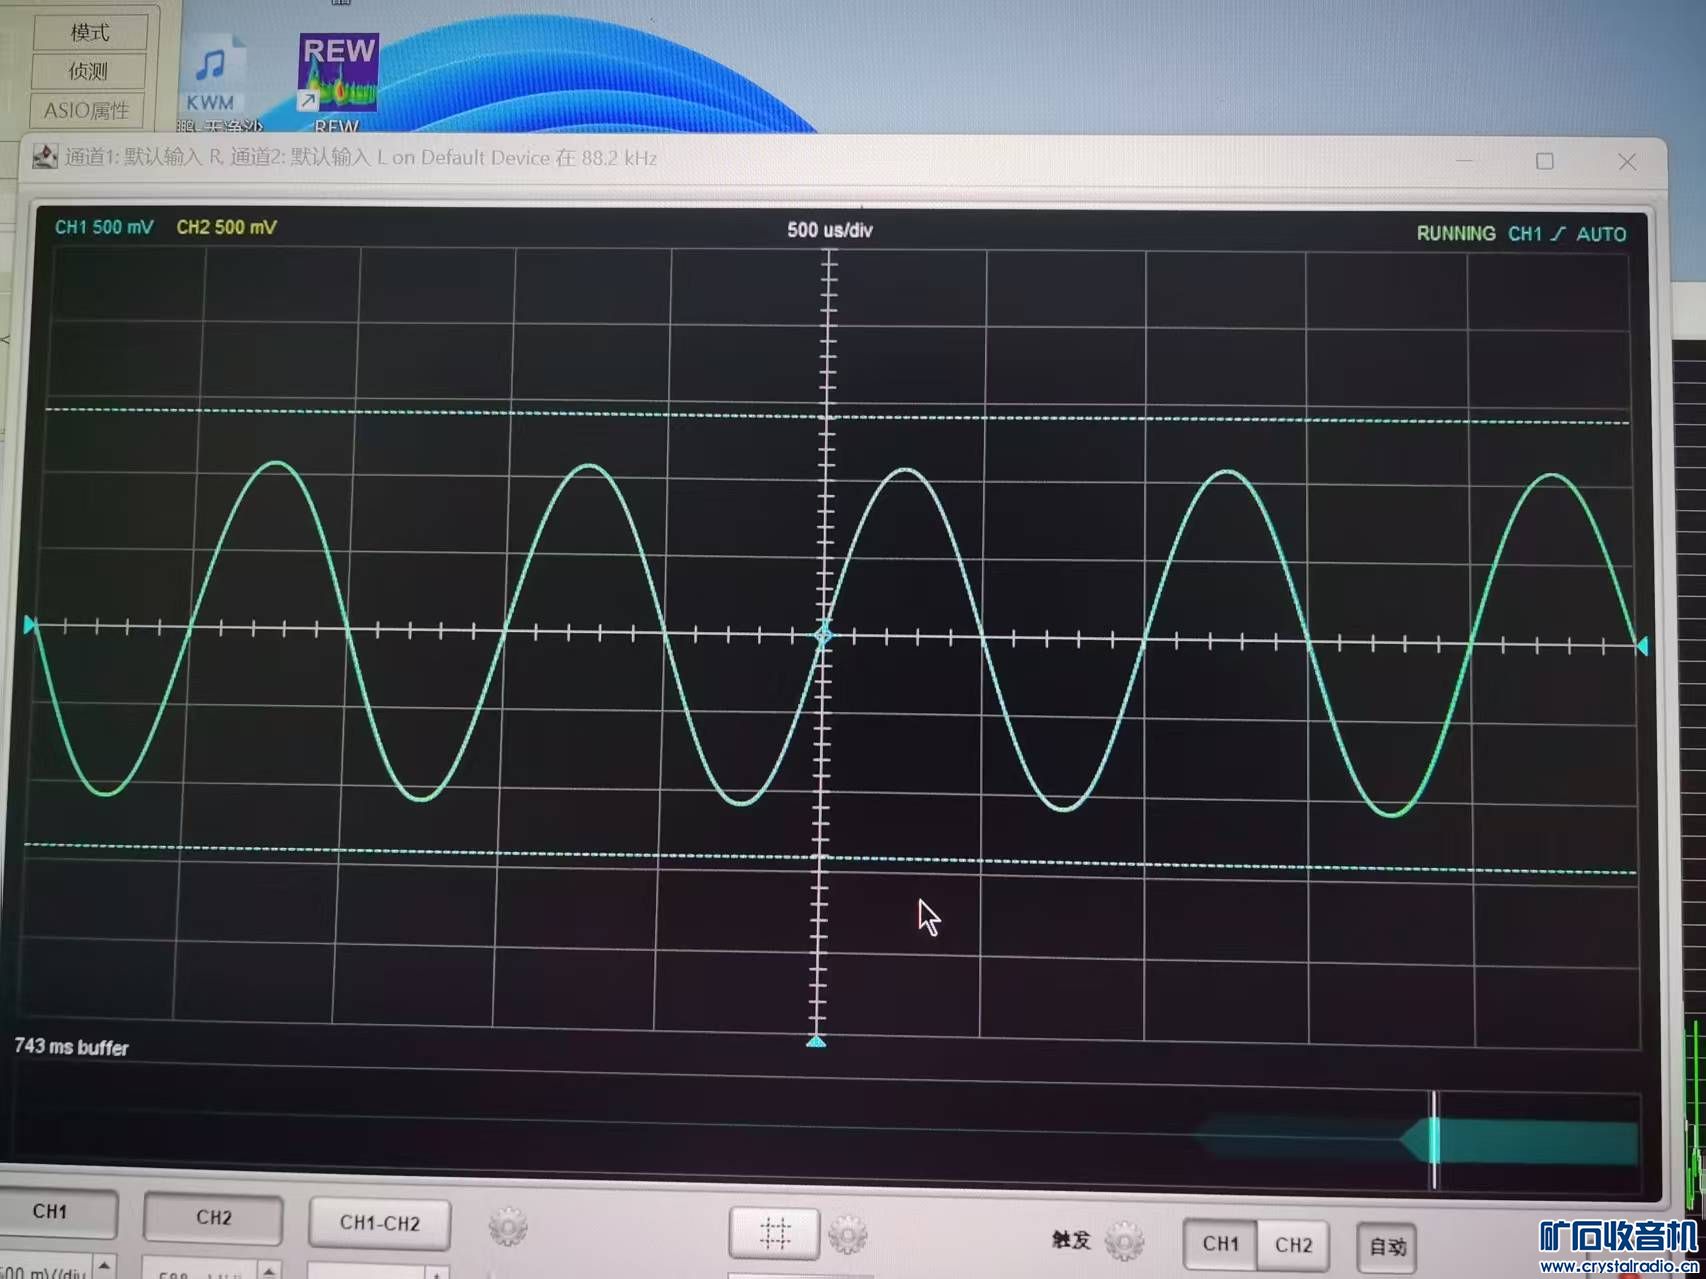Click the 500 us/div timebase readout
Viewport: 1706px width, 1279px height.
click(x=830, y=230)
